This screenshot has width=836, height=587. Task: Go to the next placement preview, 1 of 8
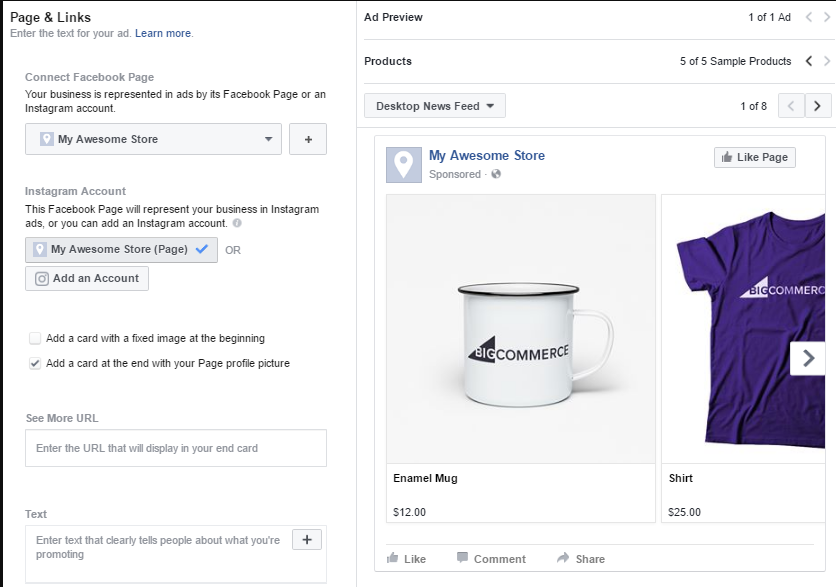pyautogui.click(x=819, y=106)
